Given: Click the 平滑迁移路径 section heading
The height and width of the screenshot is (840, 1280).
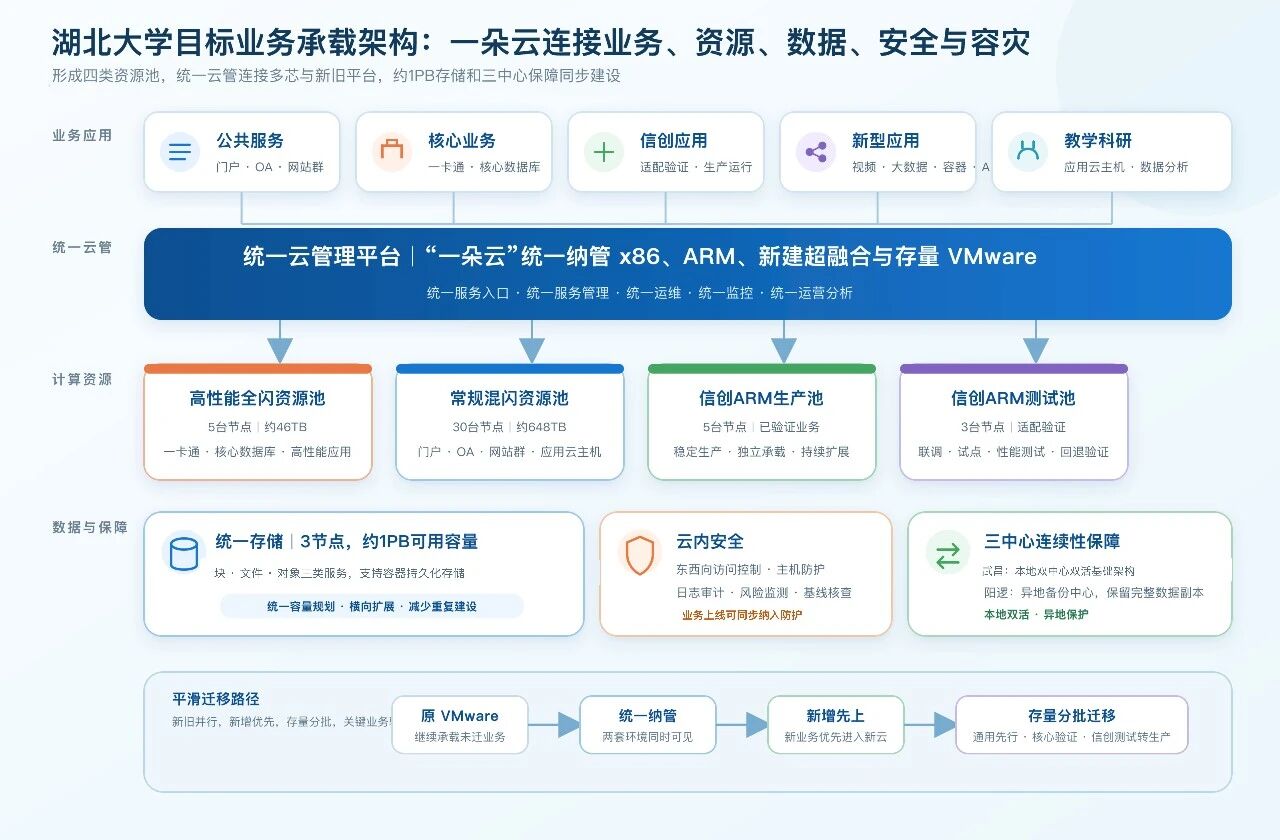Looking at the screenshot, I should (216, 699).
